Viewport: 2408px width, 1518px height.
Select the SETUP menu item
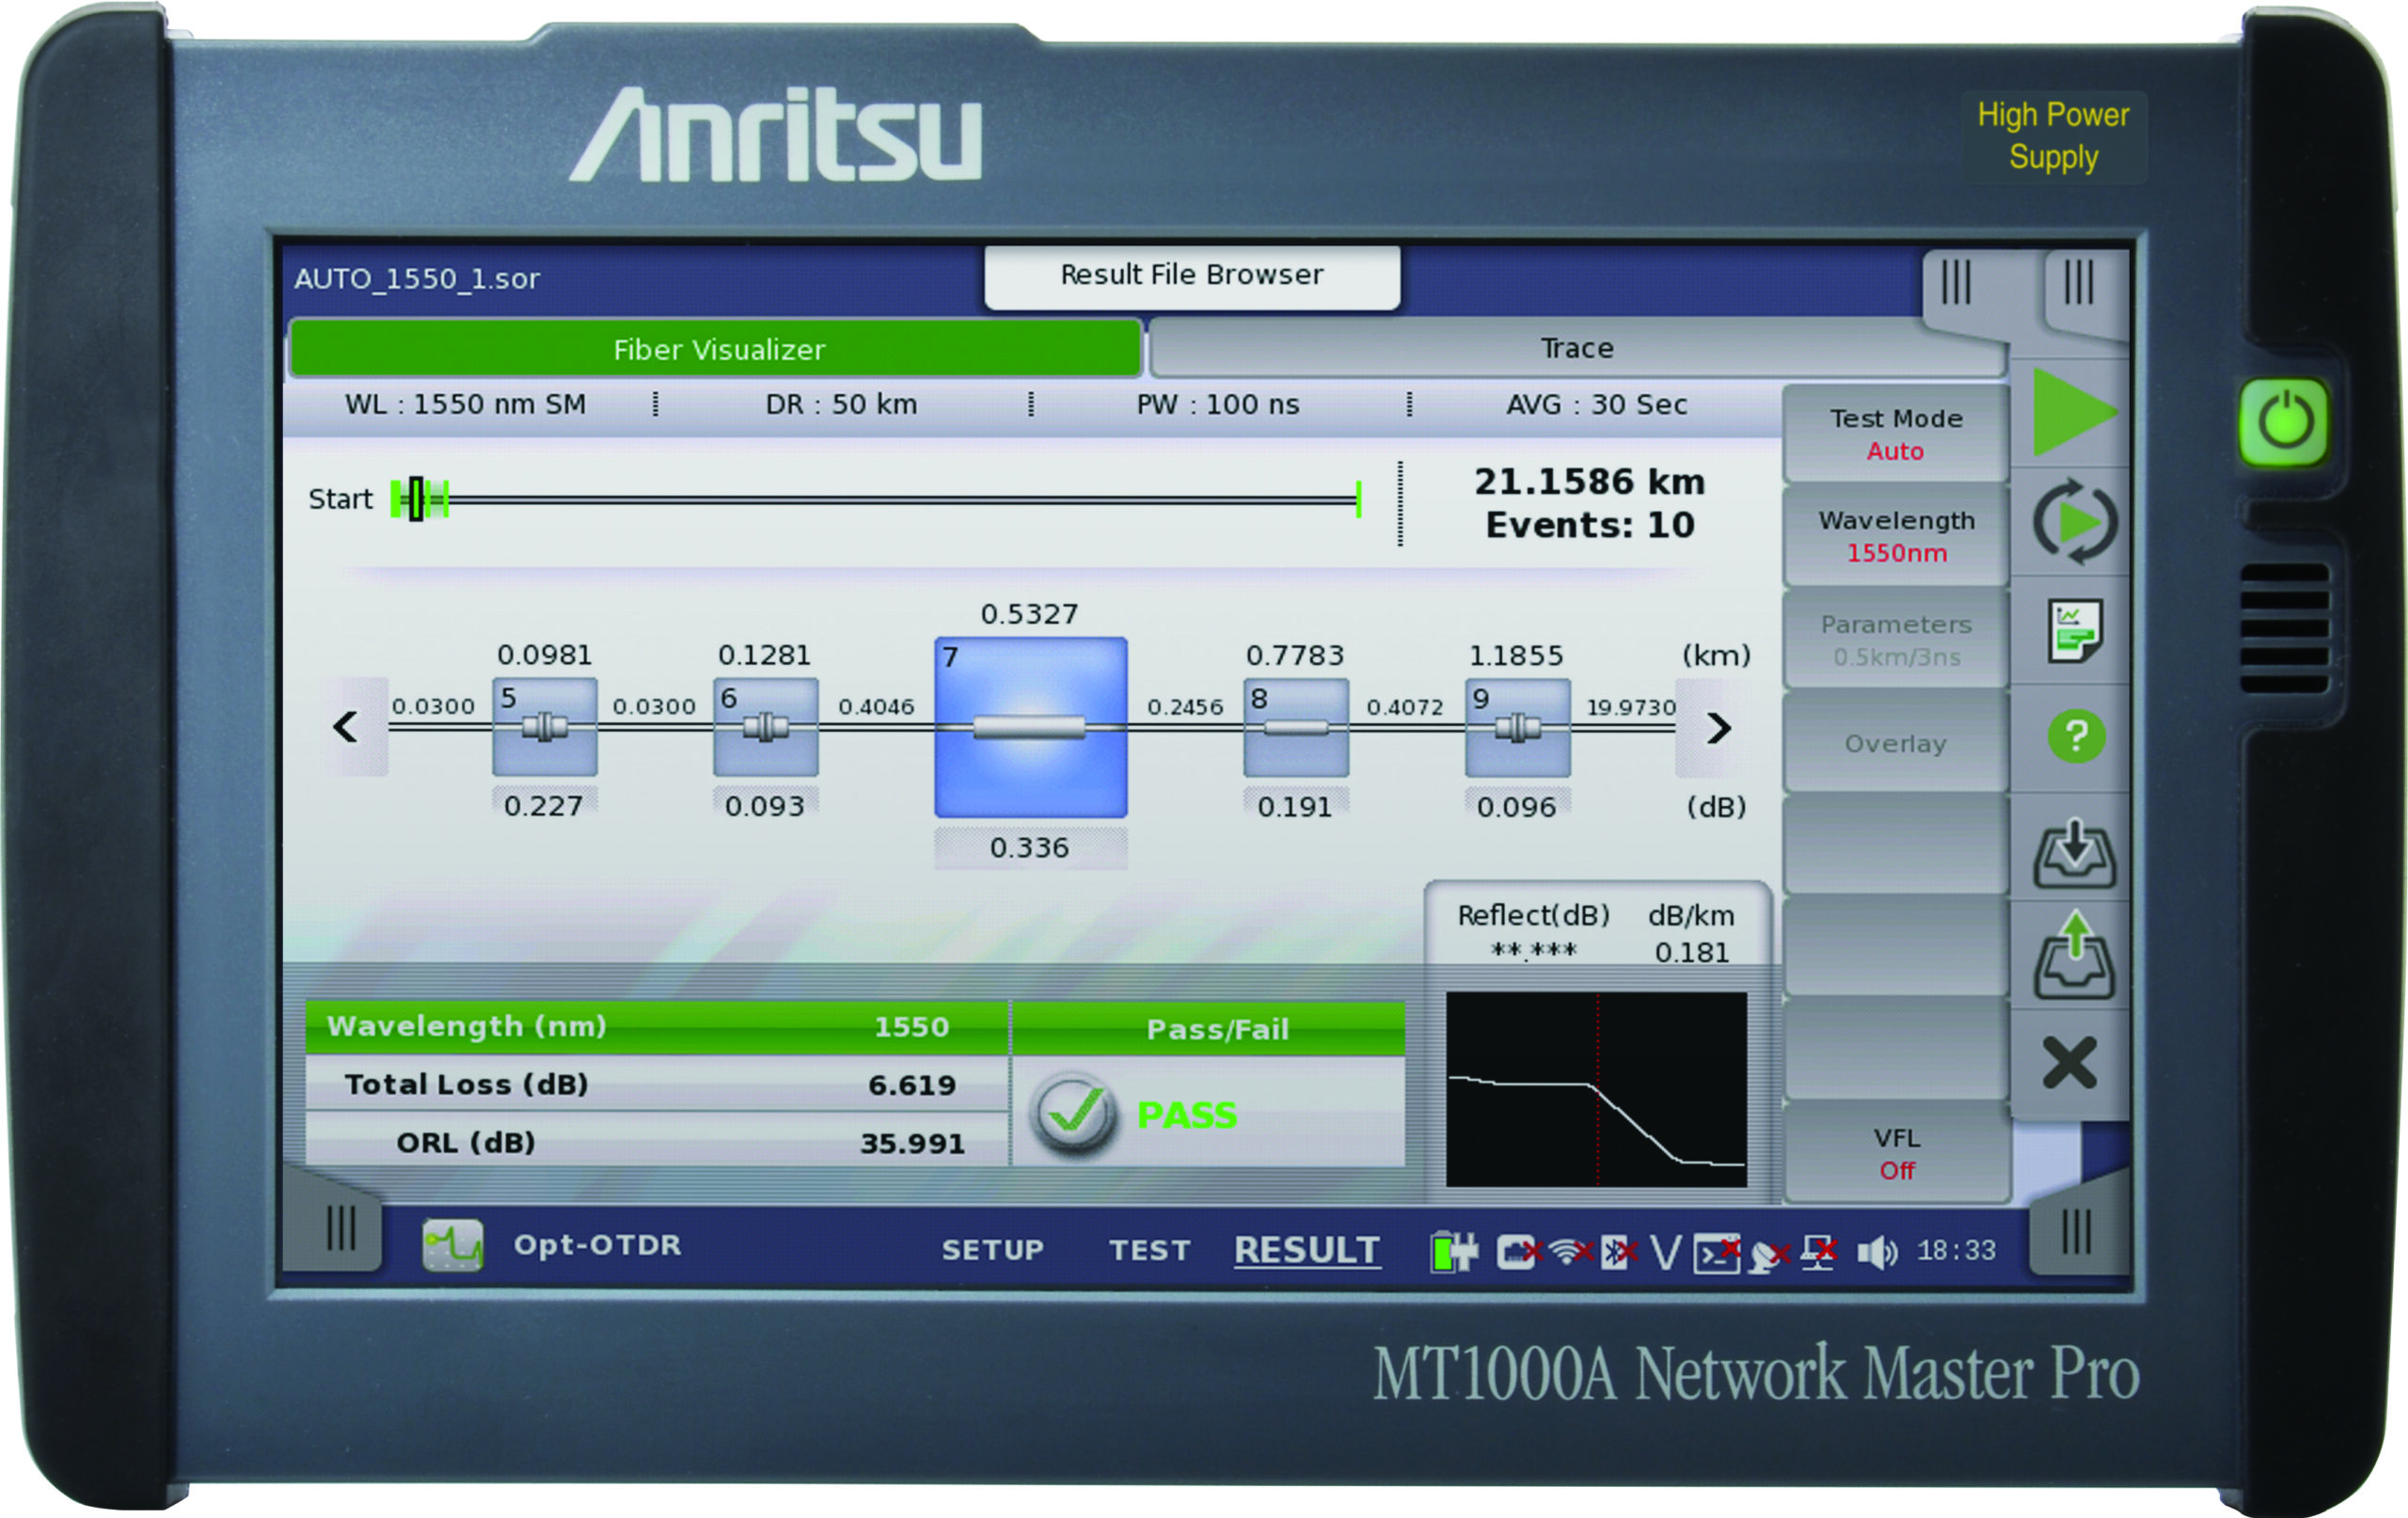point(992,1250)
